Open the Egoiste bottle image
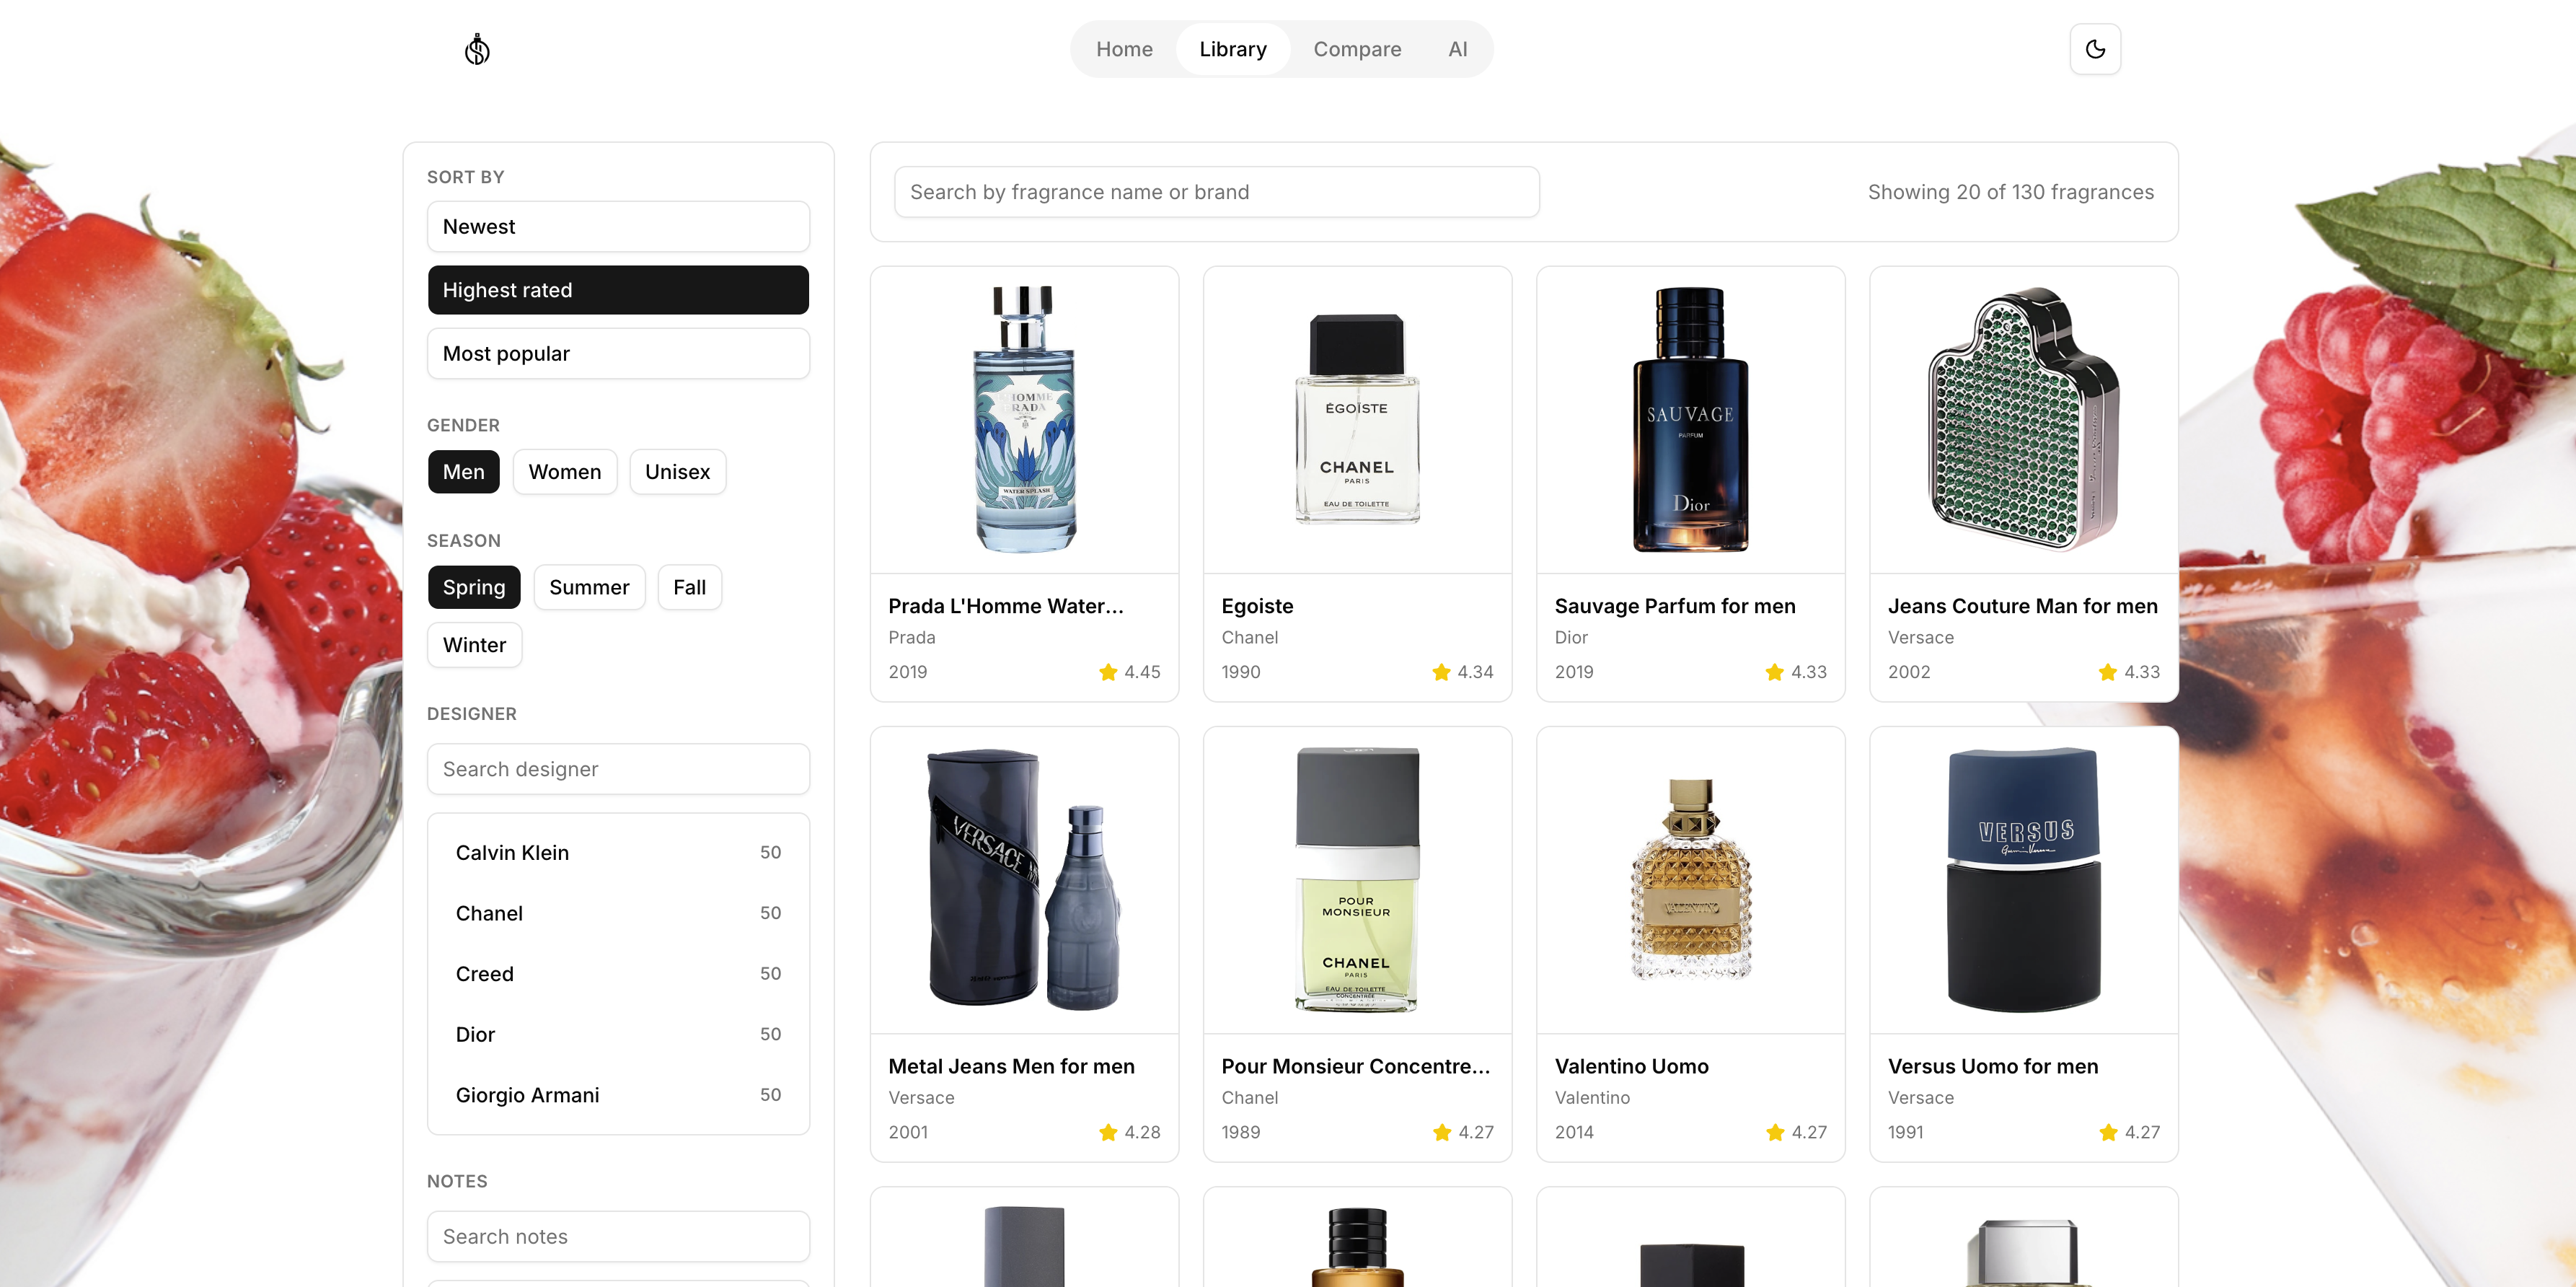 tap(1357, 420)
